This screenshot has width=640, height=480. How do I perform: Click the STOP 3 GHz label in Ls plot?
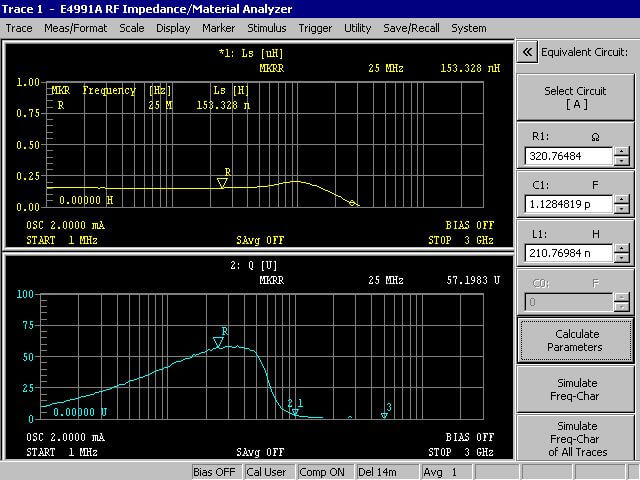[461, 240]
